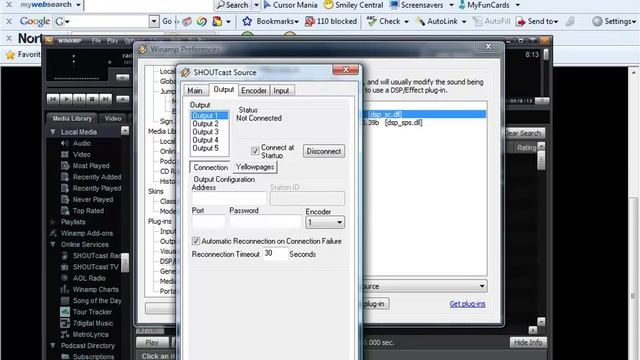Select Output 1 in the output list
This screenshot has width=640, height=360.
(209, 116)
